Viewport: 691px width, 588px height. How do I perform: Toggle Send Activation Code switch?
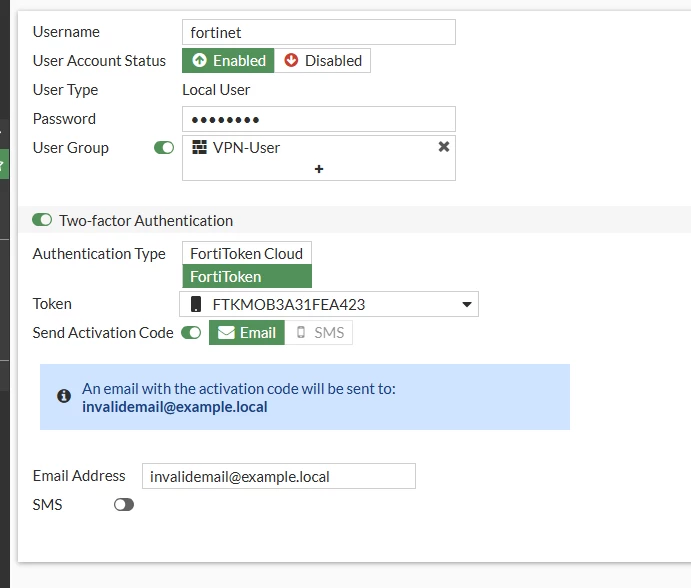[x=191, y=332]
